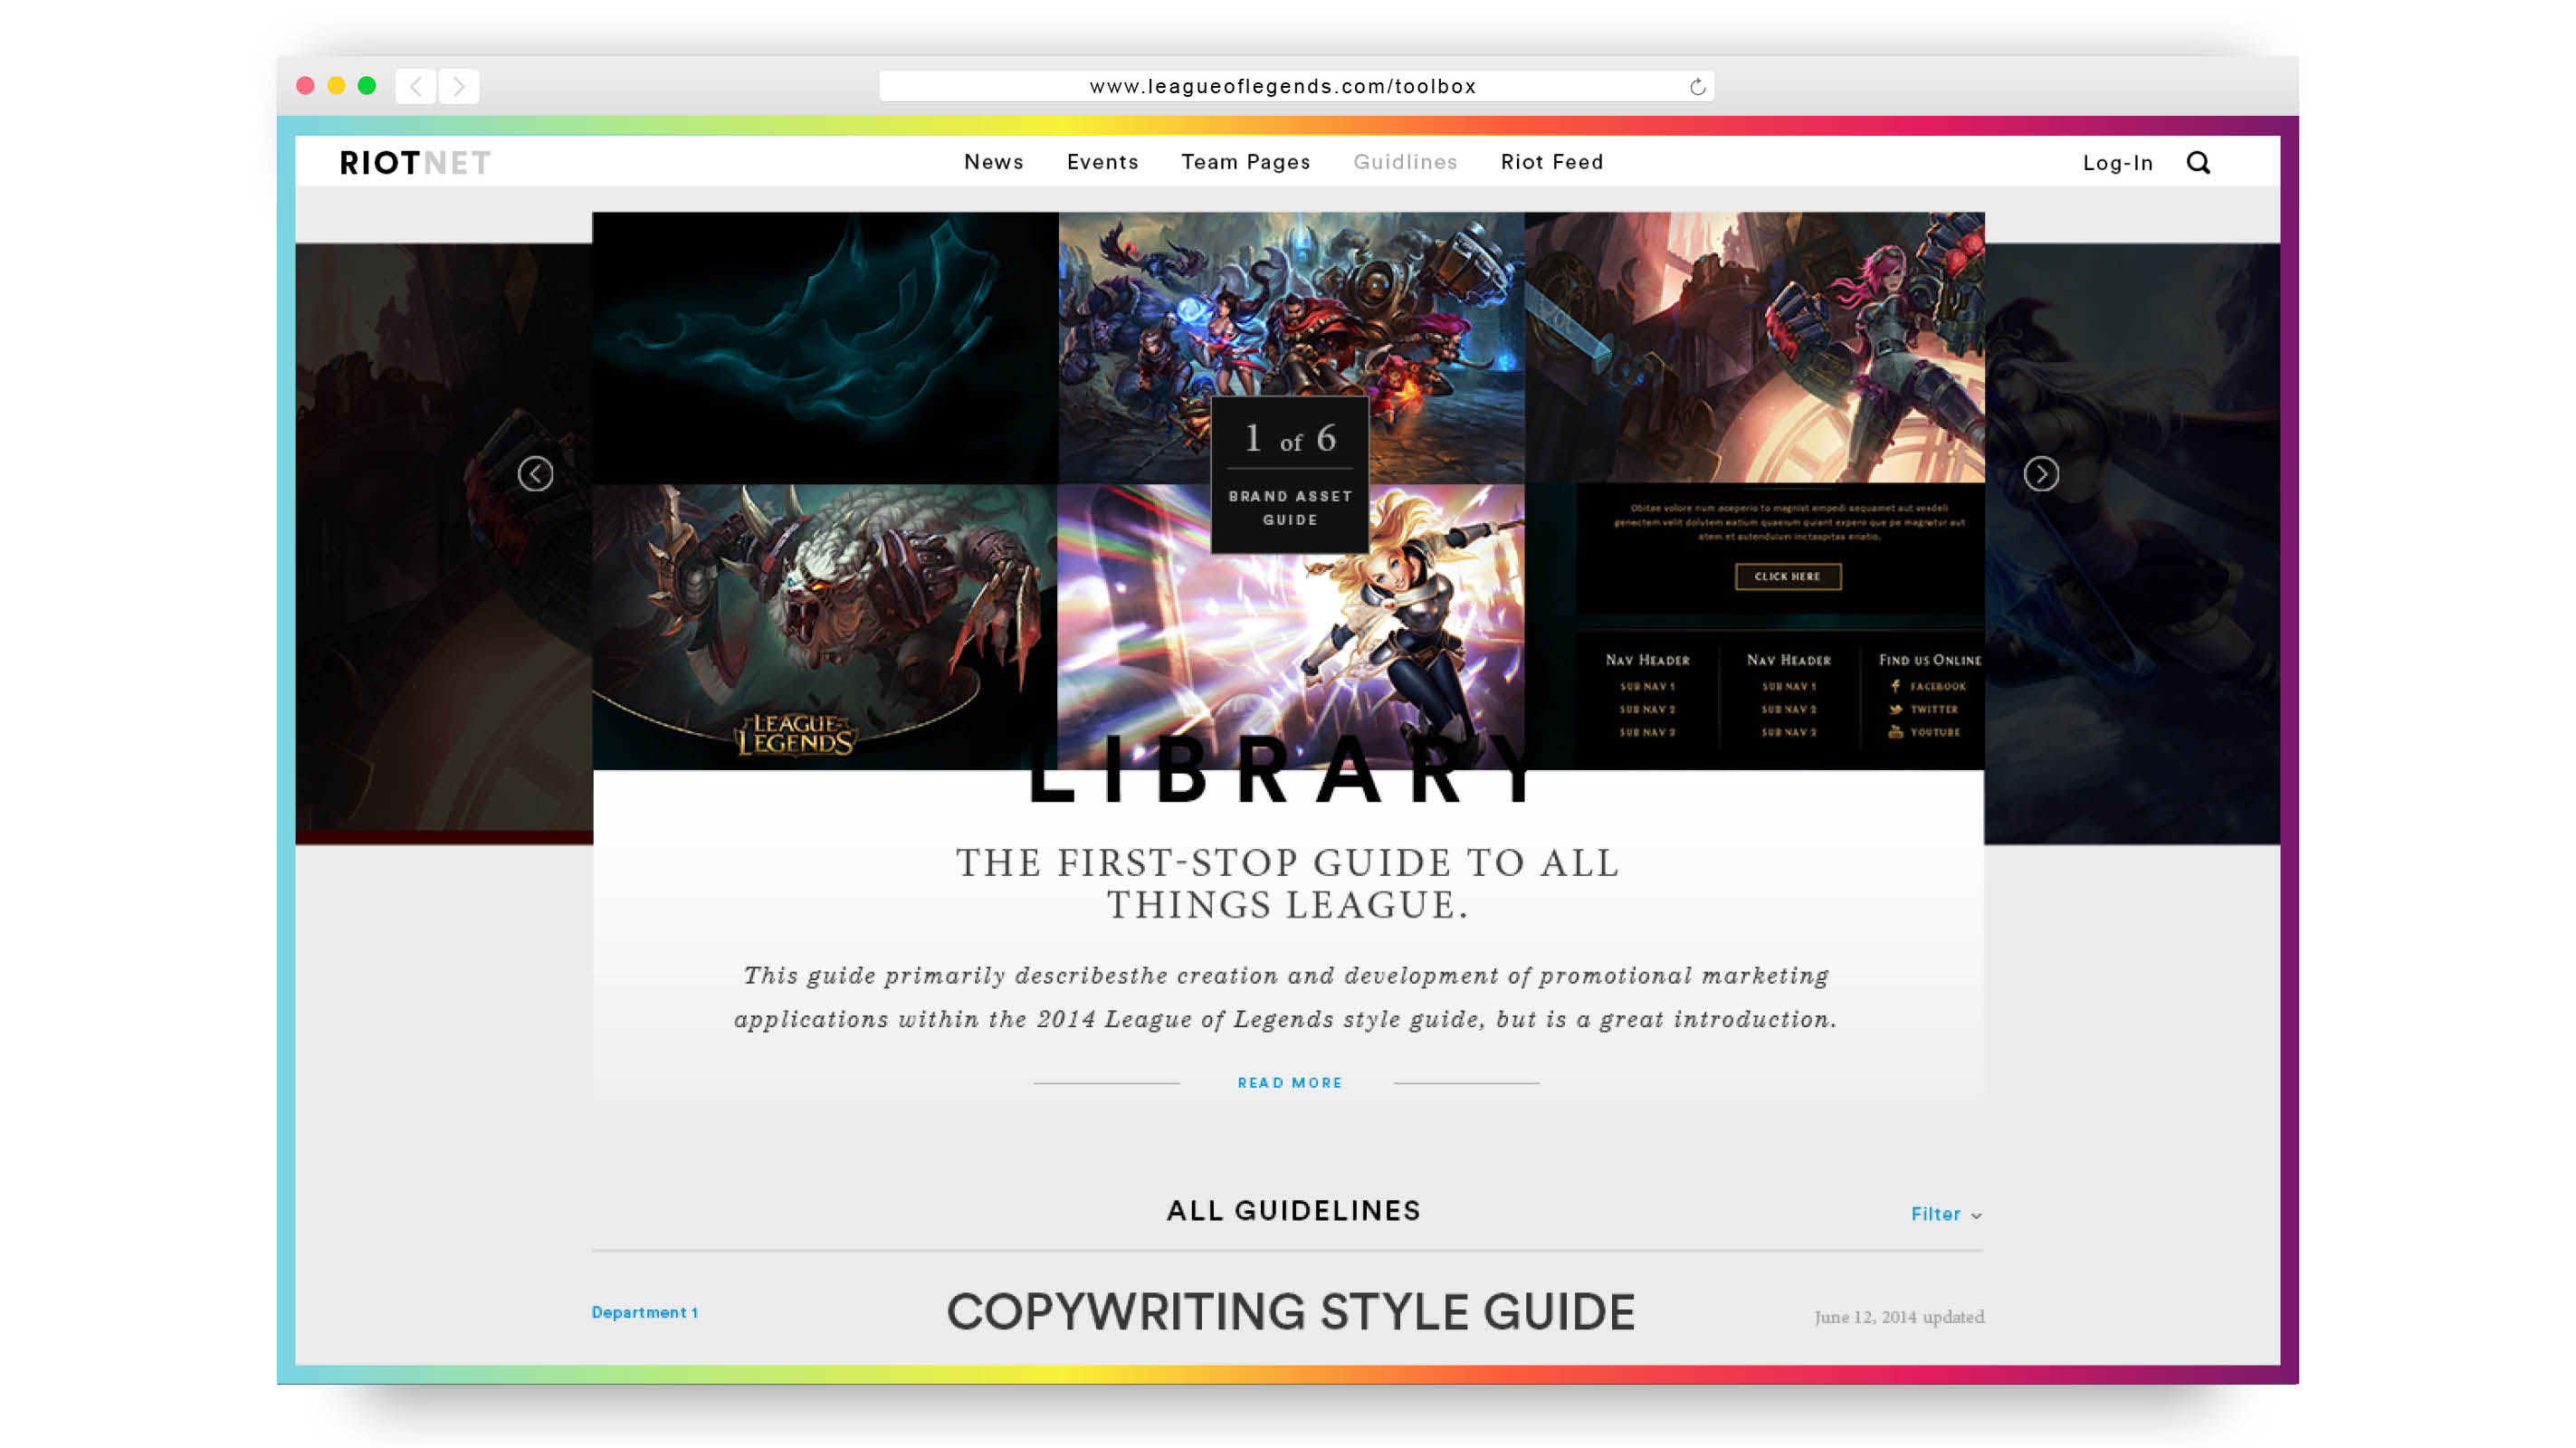Image resolution: width=2576 pixels, height=1448 pixels.
Task: Open the Events navigation item
Action: click(1102, 162)
